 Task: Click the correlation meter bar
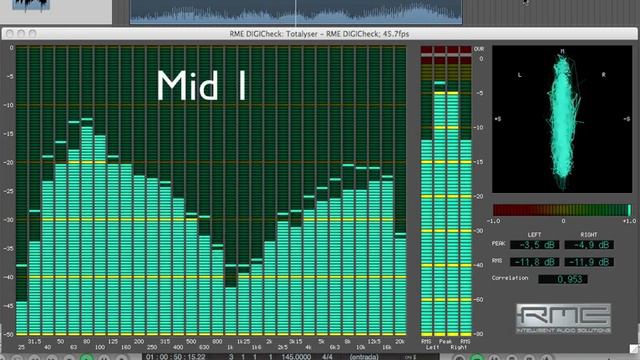562,210
